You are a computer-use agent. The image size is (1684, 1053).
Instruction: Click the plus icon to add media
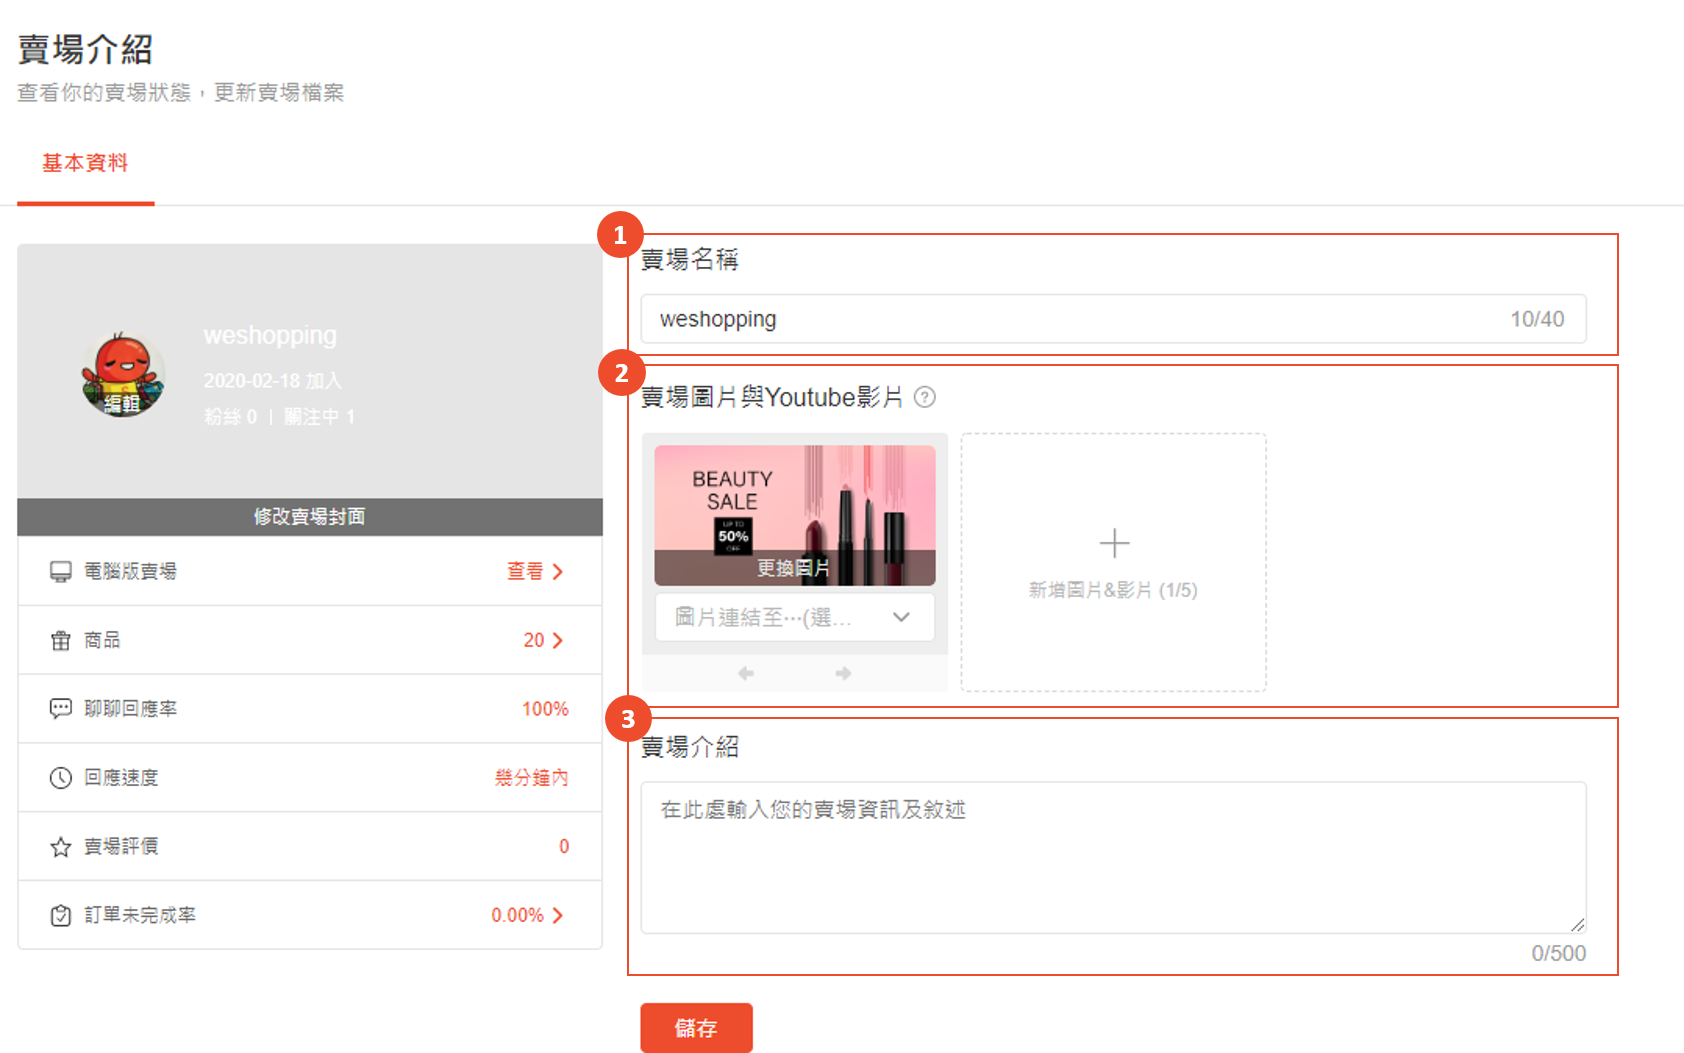(1114, 543)
